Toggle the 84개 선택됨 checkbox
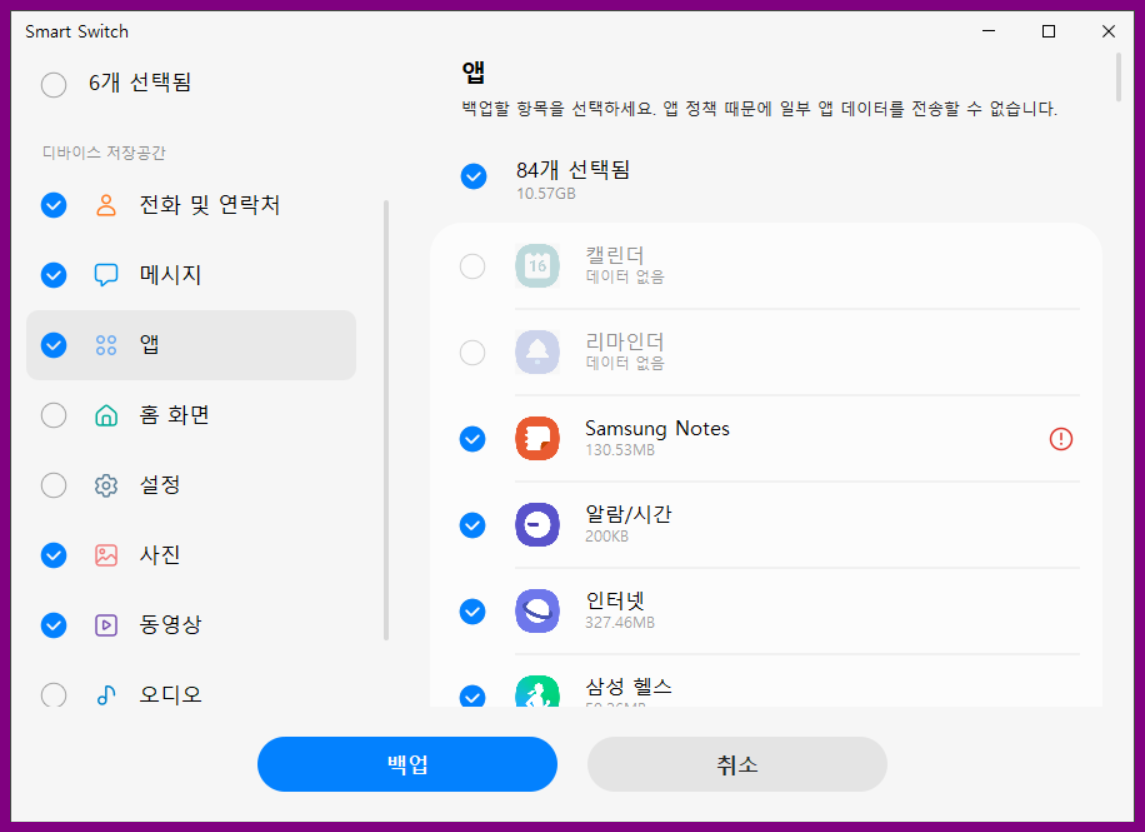Image resolution: width=1145 pixels, height=832 pixels. [474, 176]
